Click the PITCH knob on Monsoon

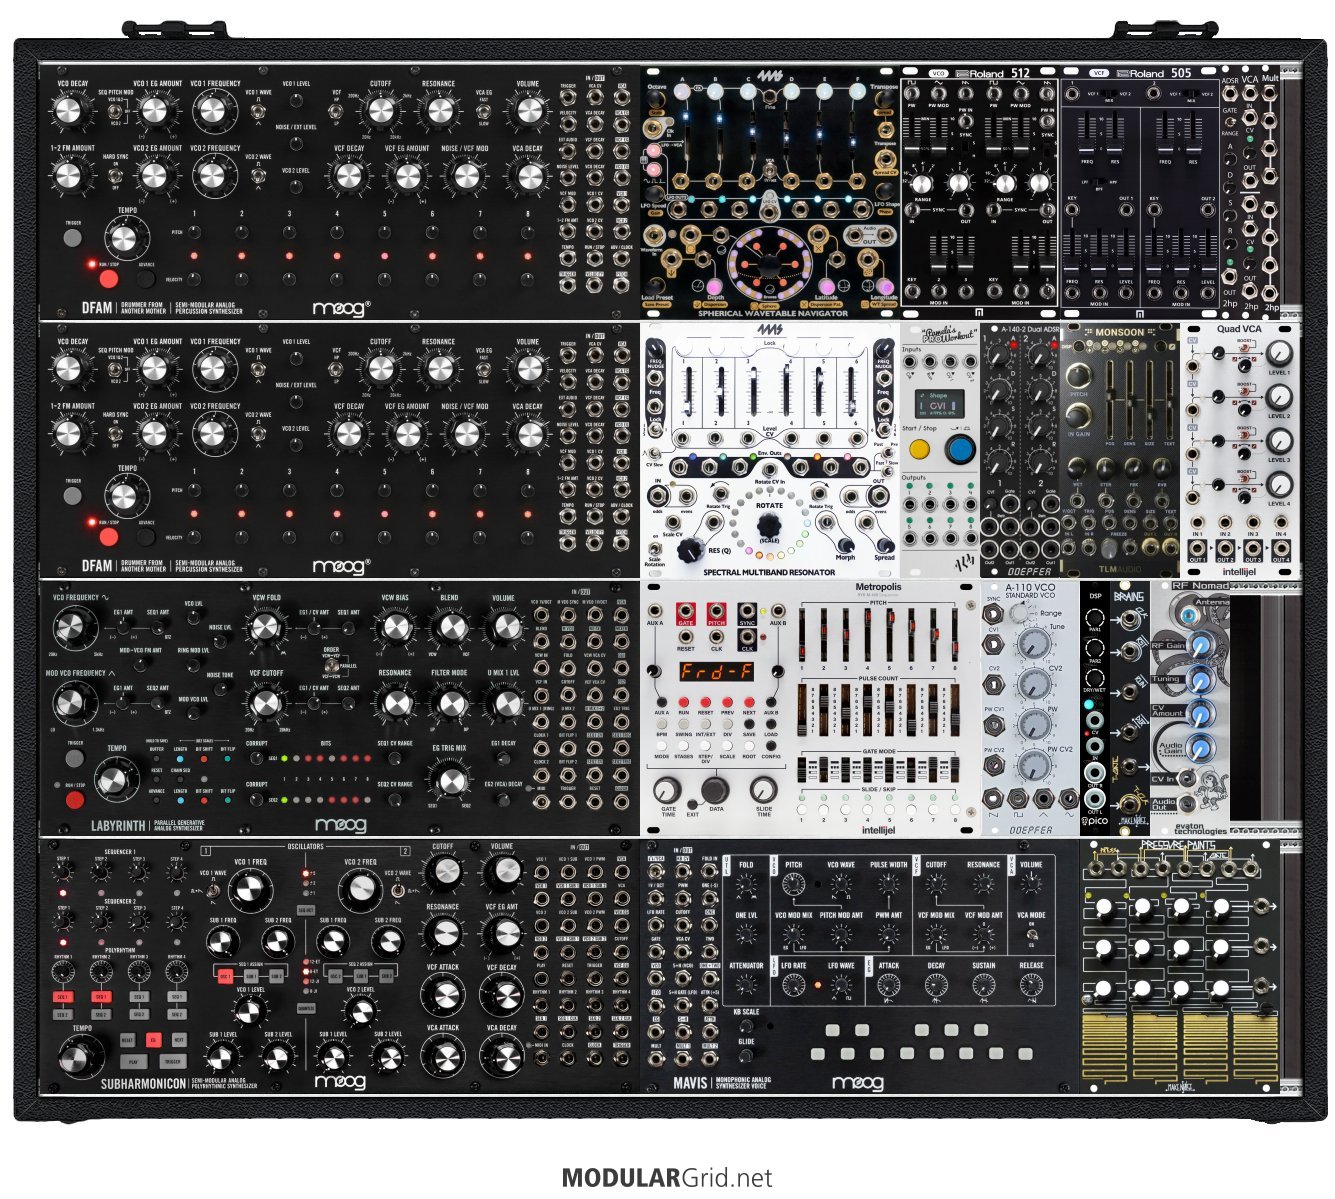tap(1080, 376)
